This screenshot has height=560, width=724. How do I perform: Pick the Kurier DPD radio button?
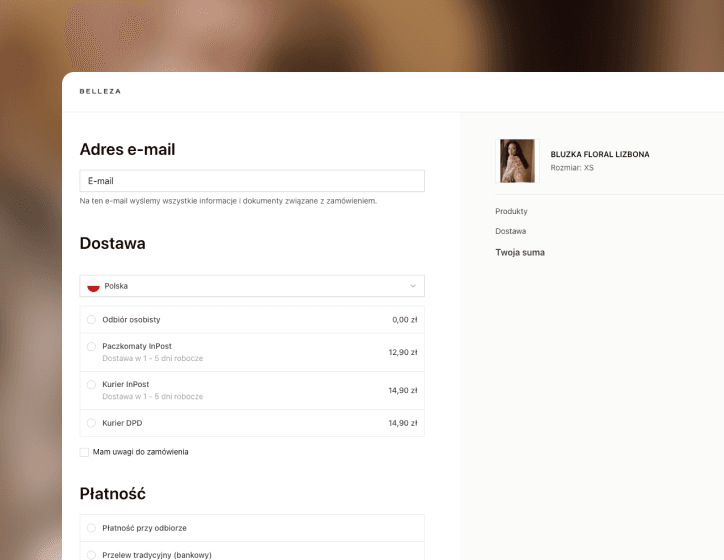tap(92, 423)
